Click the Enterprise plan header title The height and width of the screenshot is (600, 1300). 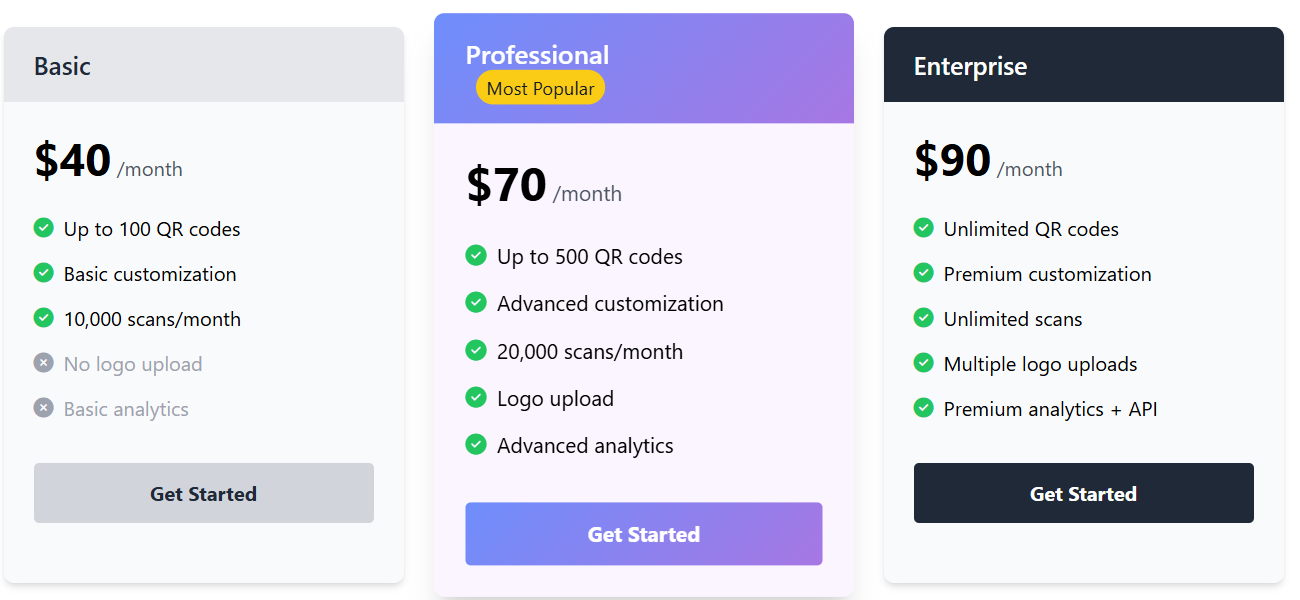click(970, 67)
